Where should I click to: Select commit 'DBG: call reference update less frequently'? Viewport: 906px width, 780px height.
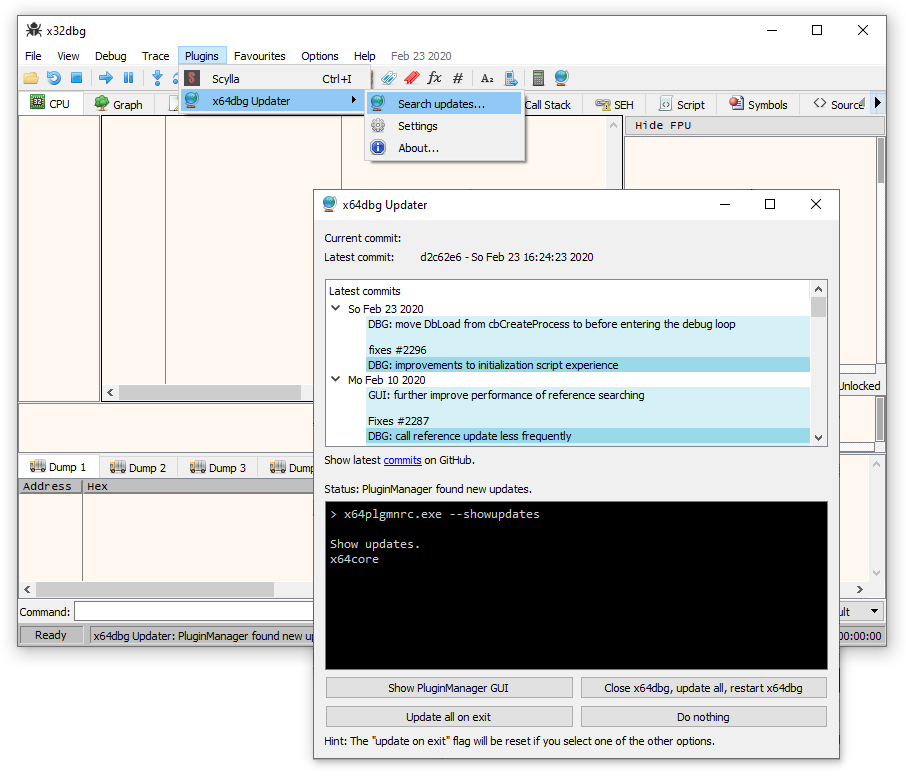[x=588, y=436]
